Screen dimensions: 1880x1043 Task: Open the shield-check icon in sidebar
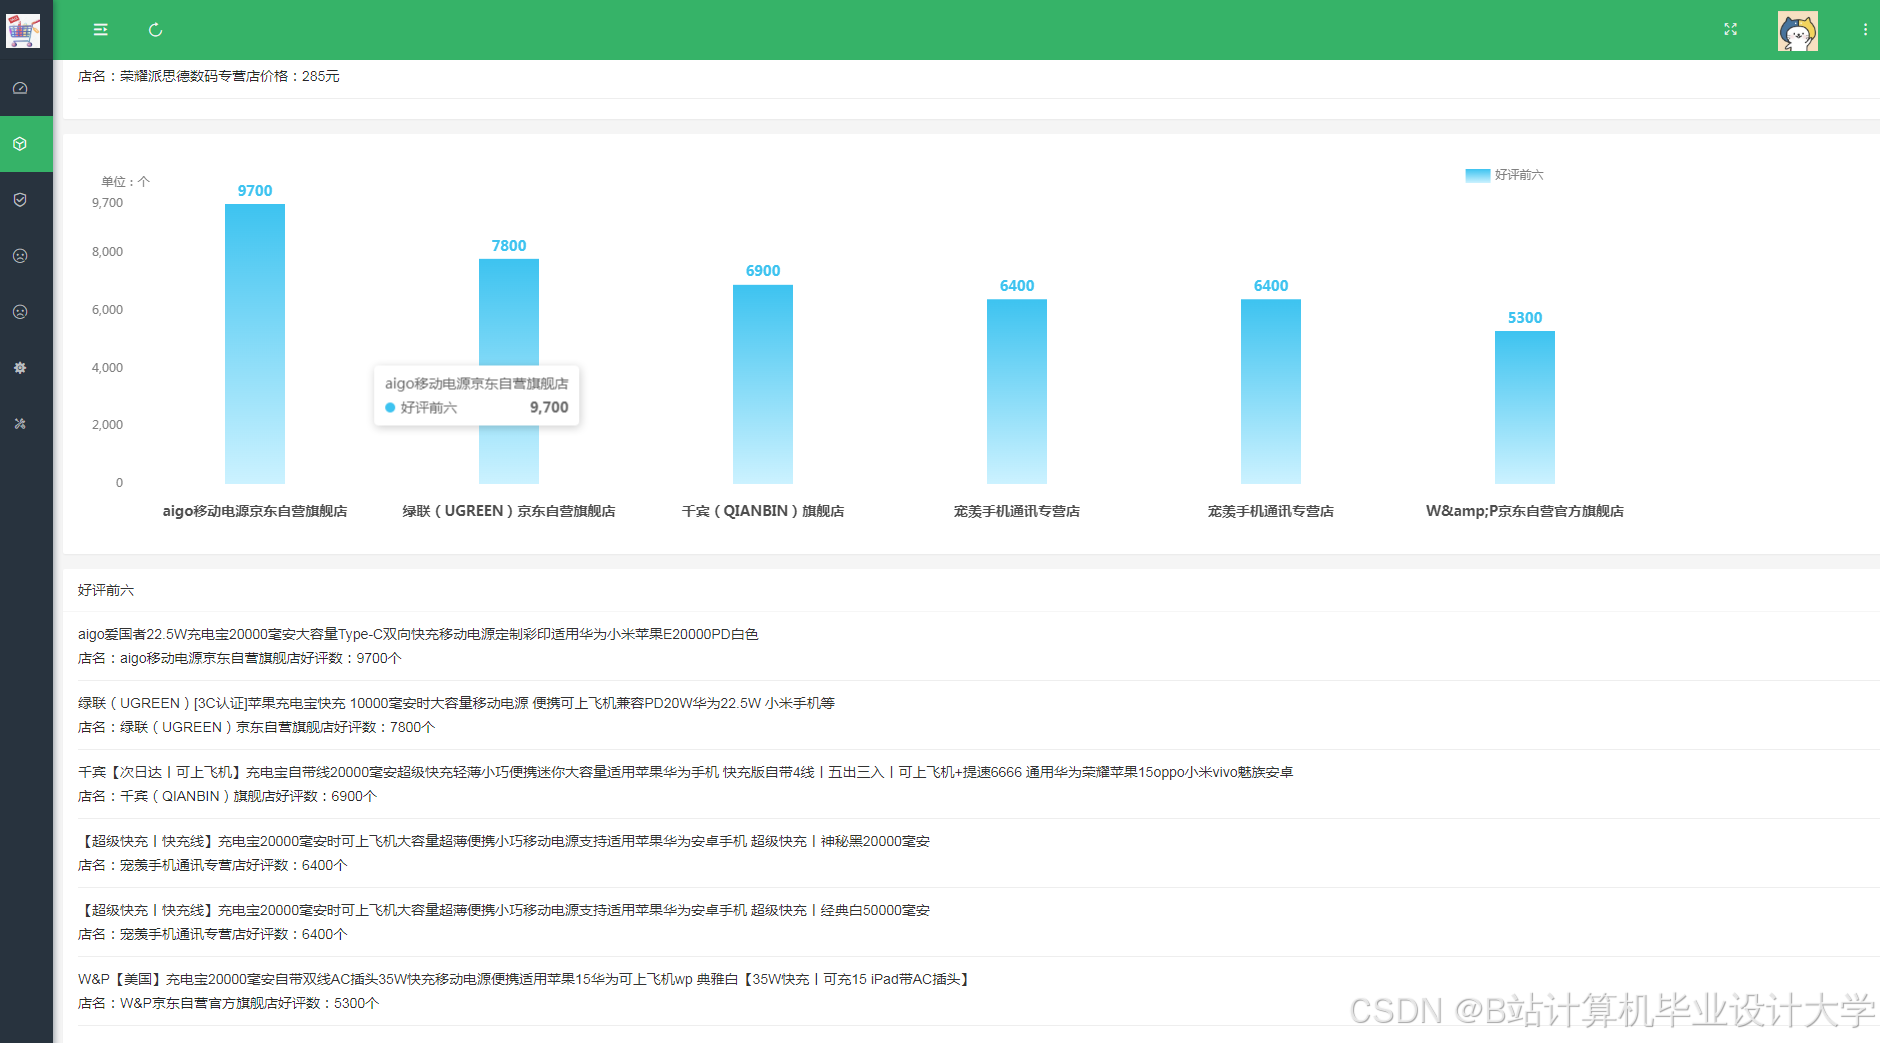coord(20,200)
